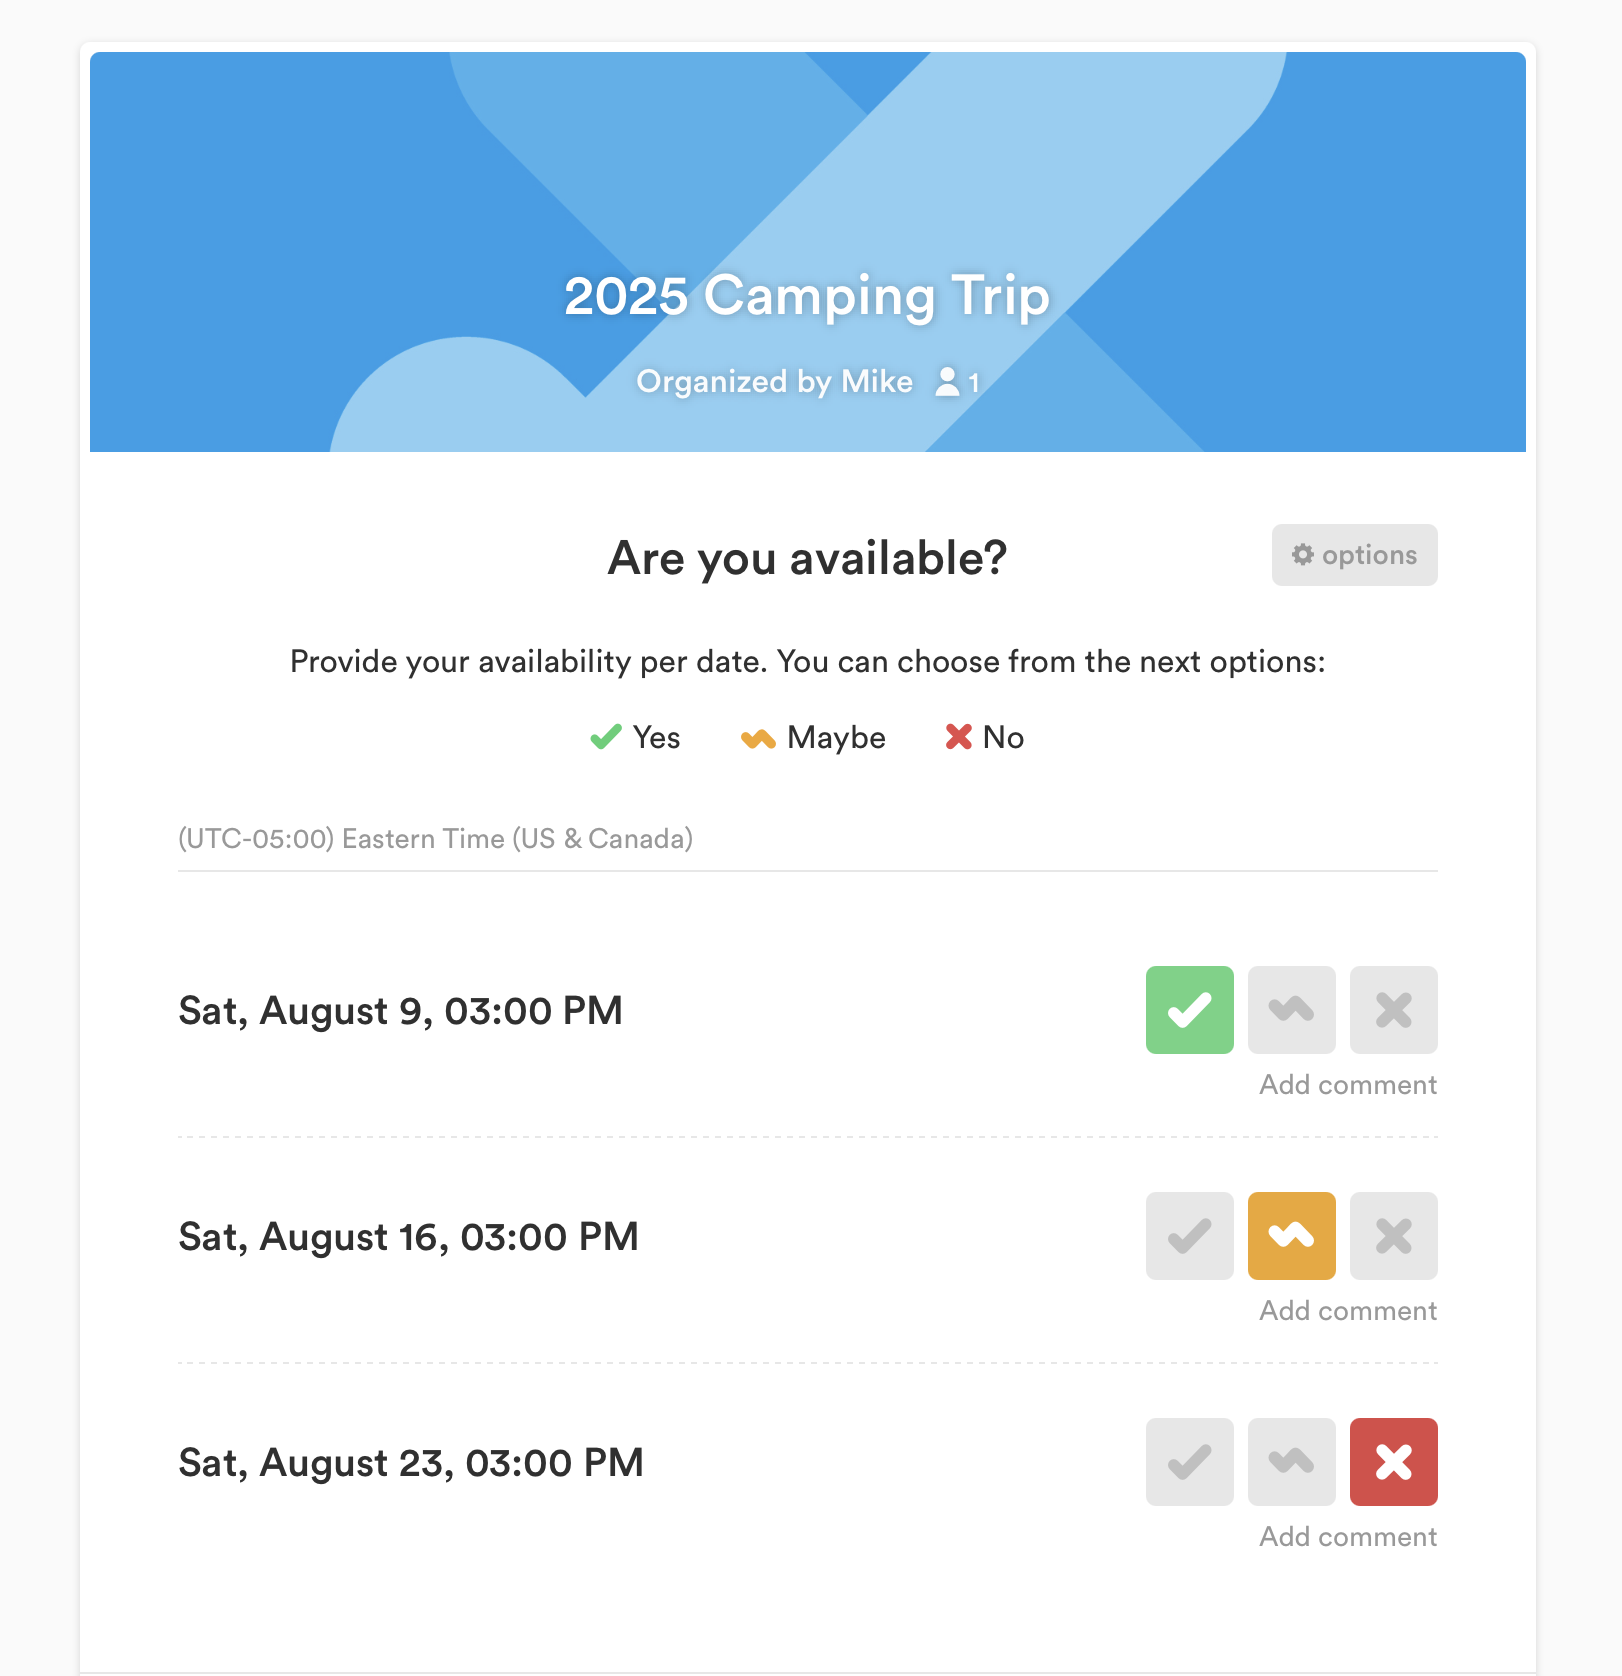Select Maybe for Sat, August 23
Viewport: 1622px width, 1676px height.
coord(1291,1463)
